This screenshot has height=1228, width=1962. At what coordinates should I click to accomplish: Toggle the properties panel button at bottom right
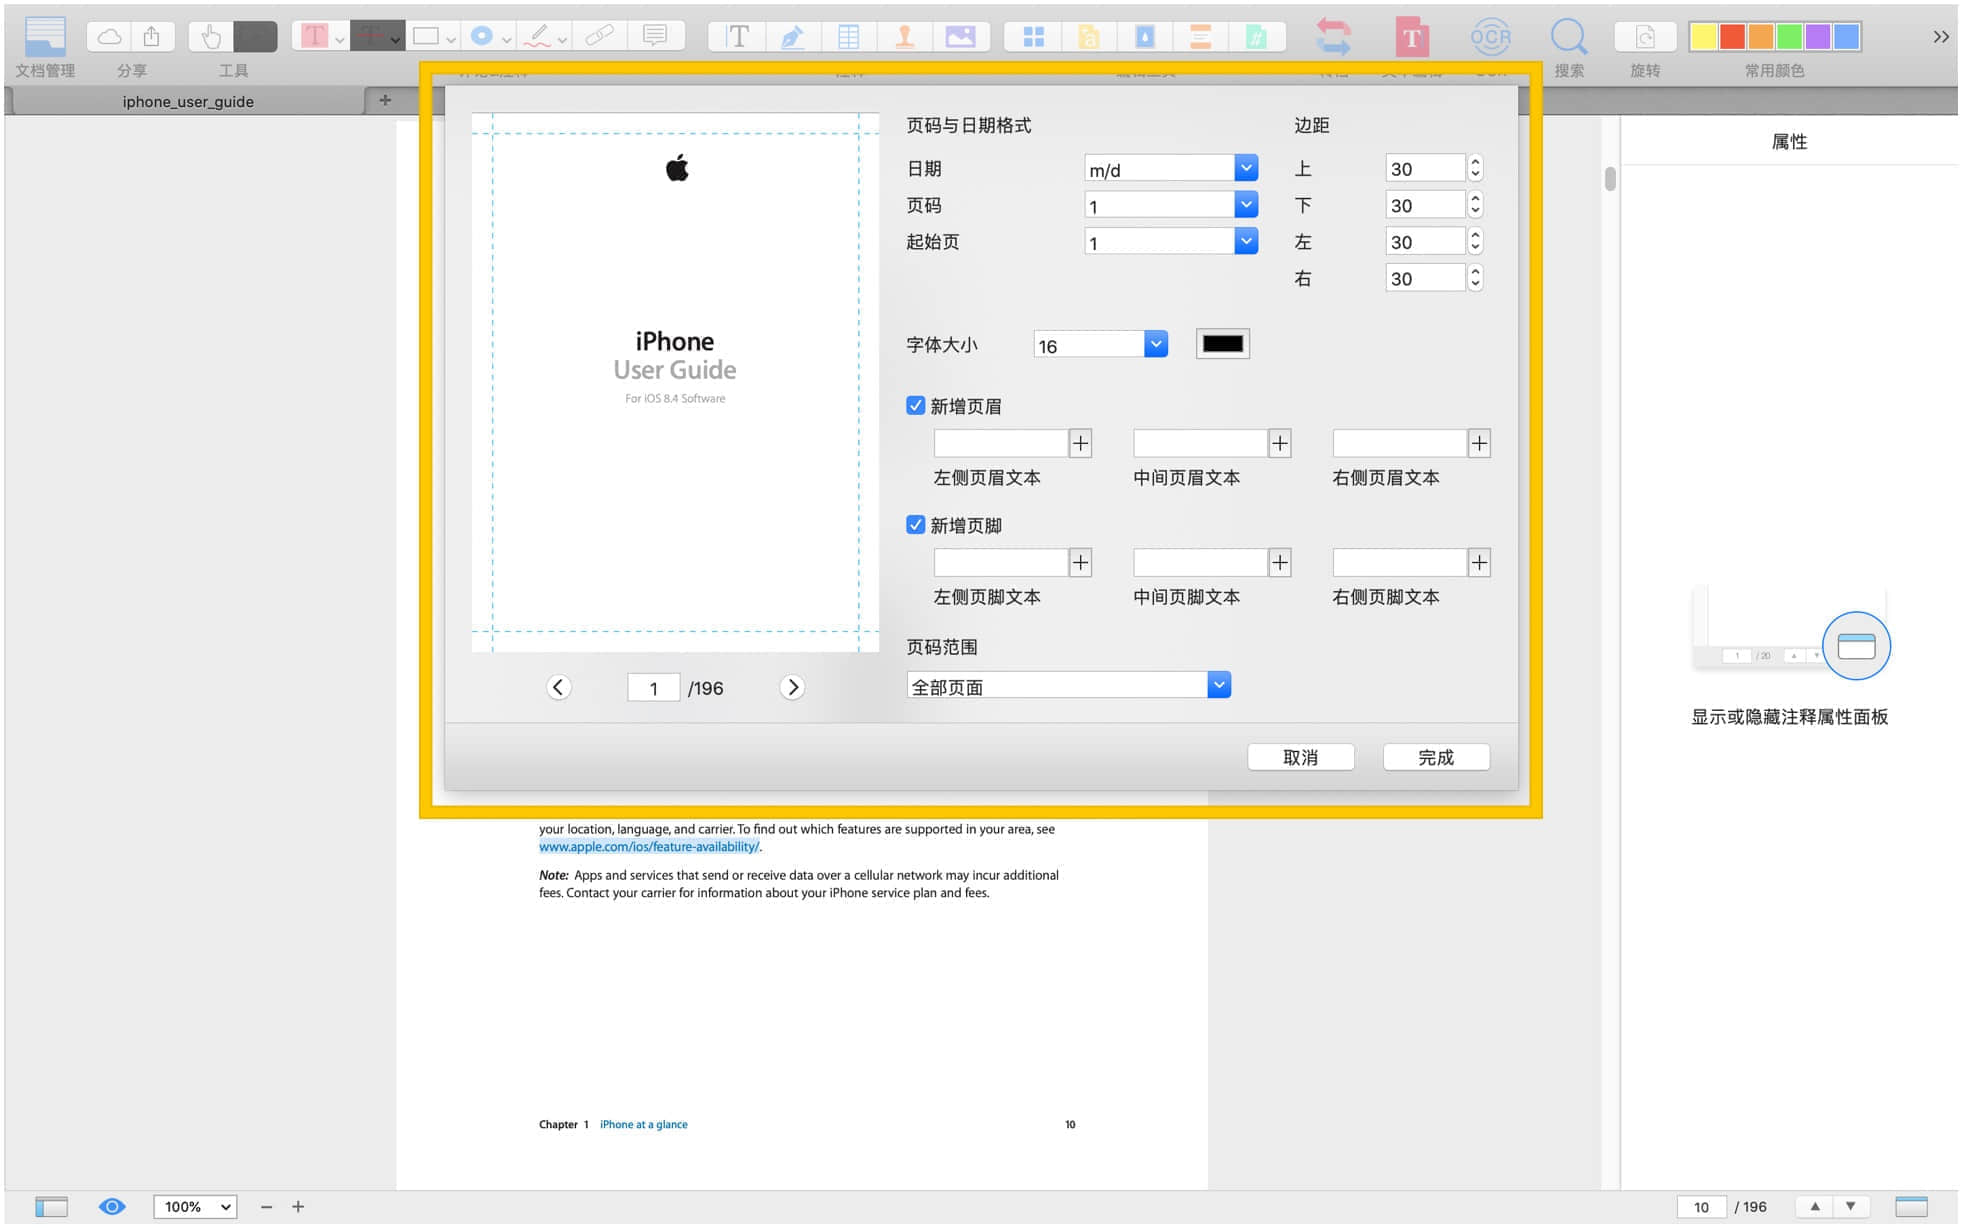pyautogui.click(x=1911, y=1206)
